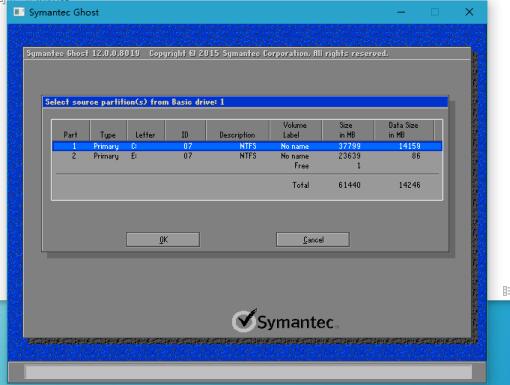This screenshot has width=510, height=385.
Task: Click the Type column header
Action: pyautogui.click(x=108, y=135)
